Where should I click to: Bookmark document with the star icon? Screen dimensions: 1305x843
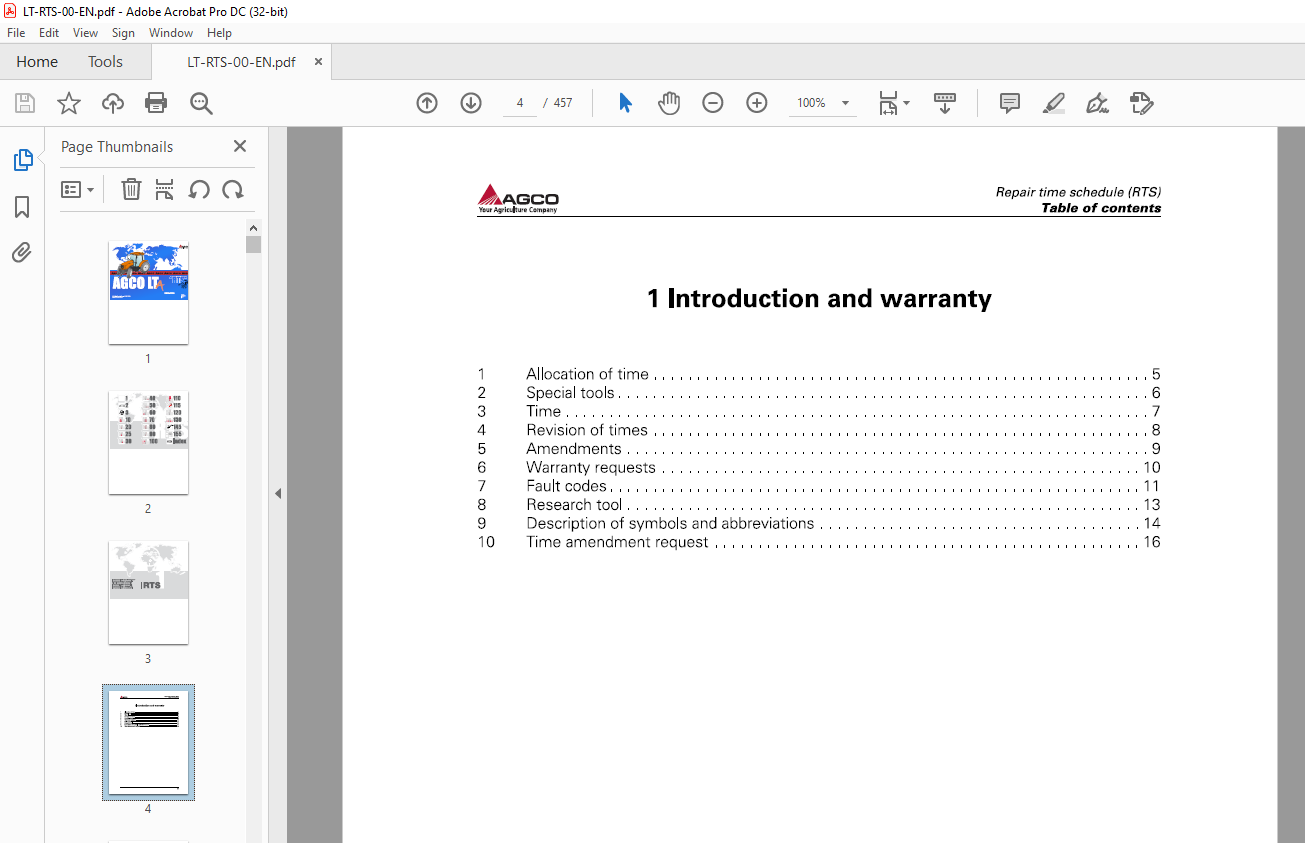[x=68, y=103]
